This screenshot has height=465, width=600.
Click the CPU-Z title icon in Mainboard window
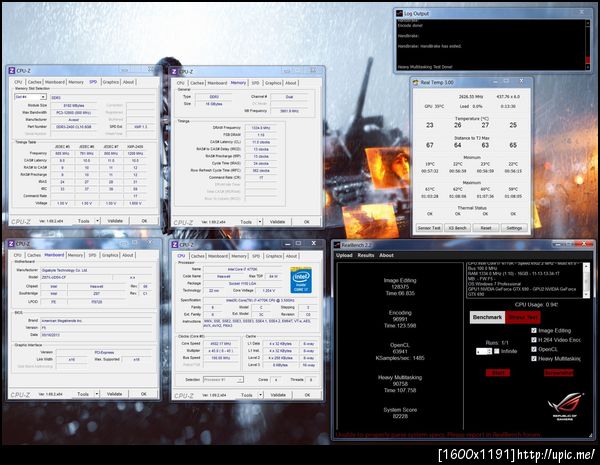pyautogui.click(x=11, y=244)
